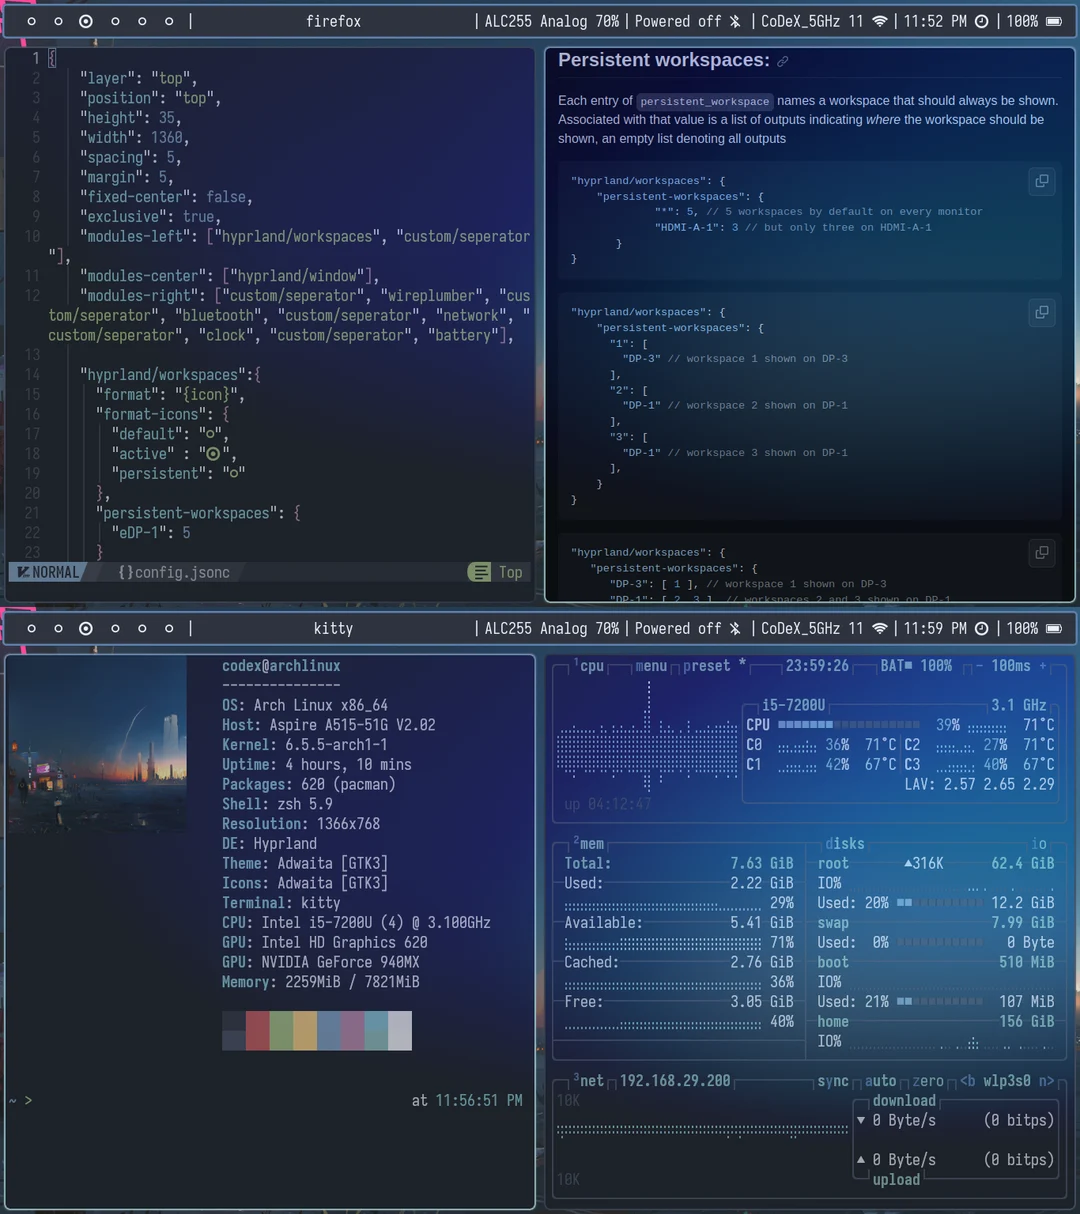Screen dimensions: 1080x1214
Task: Click the CoDeX_5GHz WiFi icon
Action: pyautogui.click(x=880, y=20)
